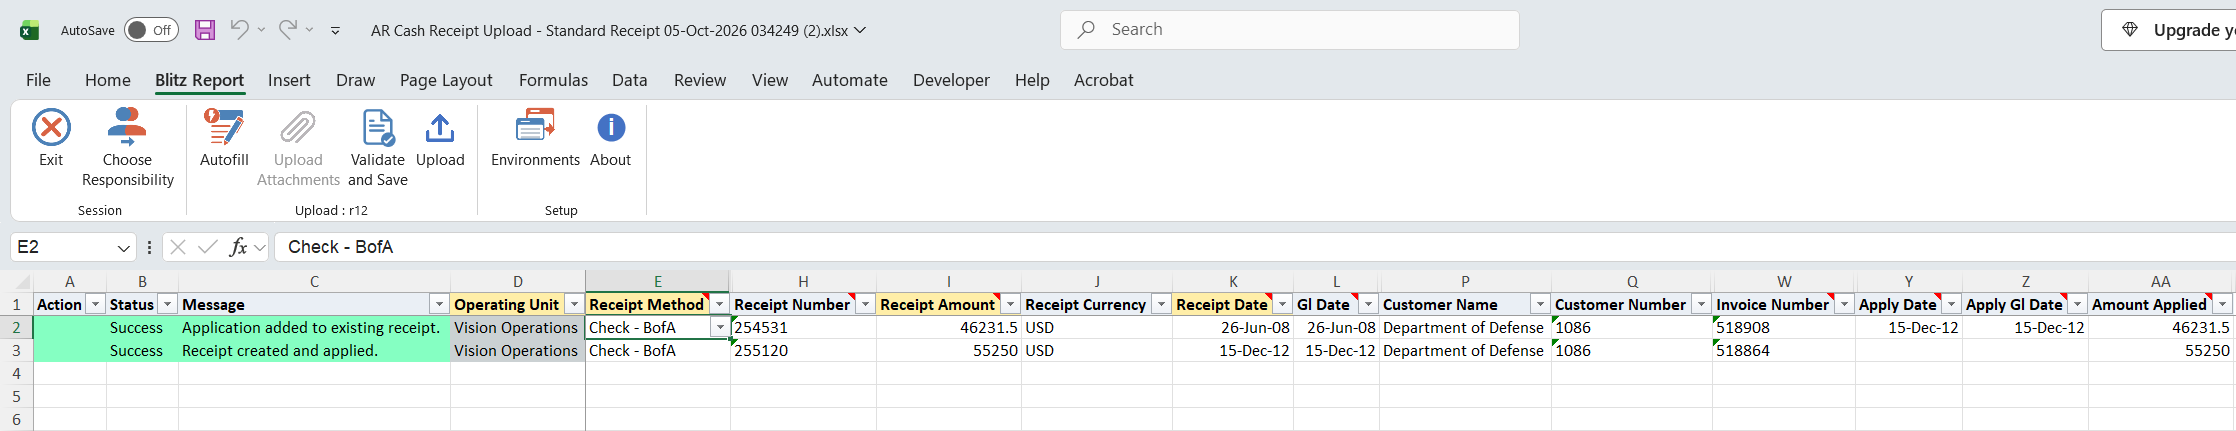Open the Receipt Number filter dropdown
This screenshot has height=431, width=2236.
point(865,304)
